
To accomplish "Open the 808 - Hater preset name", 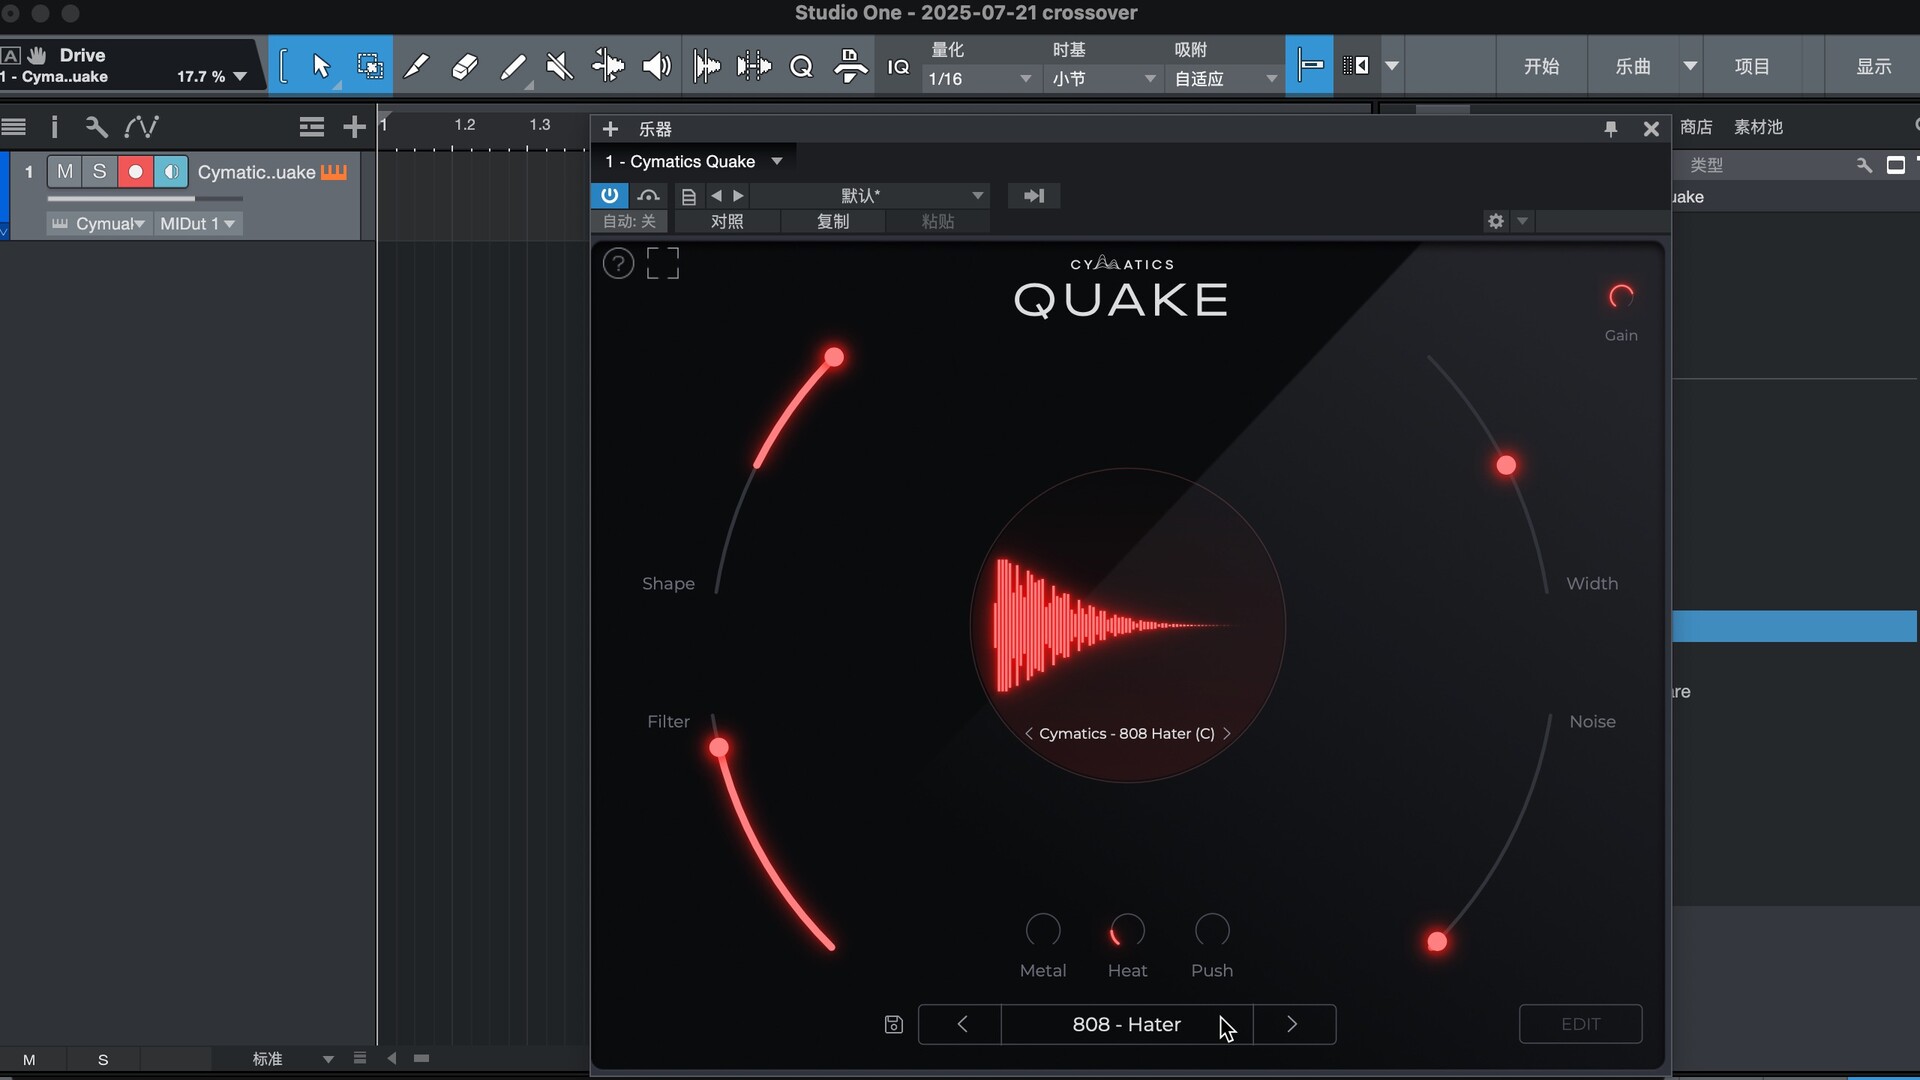I will (1127, 1024).
